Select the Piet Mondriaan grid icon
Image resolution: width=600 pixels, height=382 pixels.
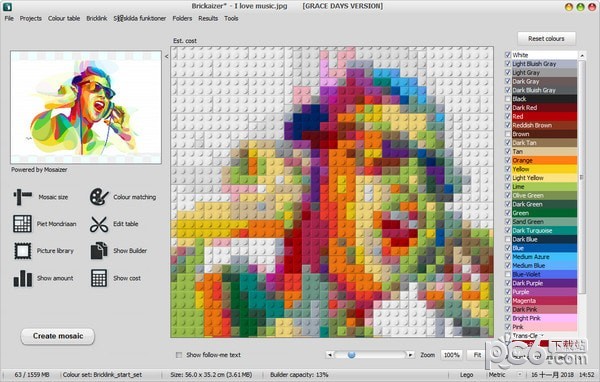22,224
